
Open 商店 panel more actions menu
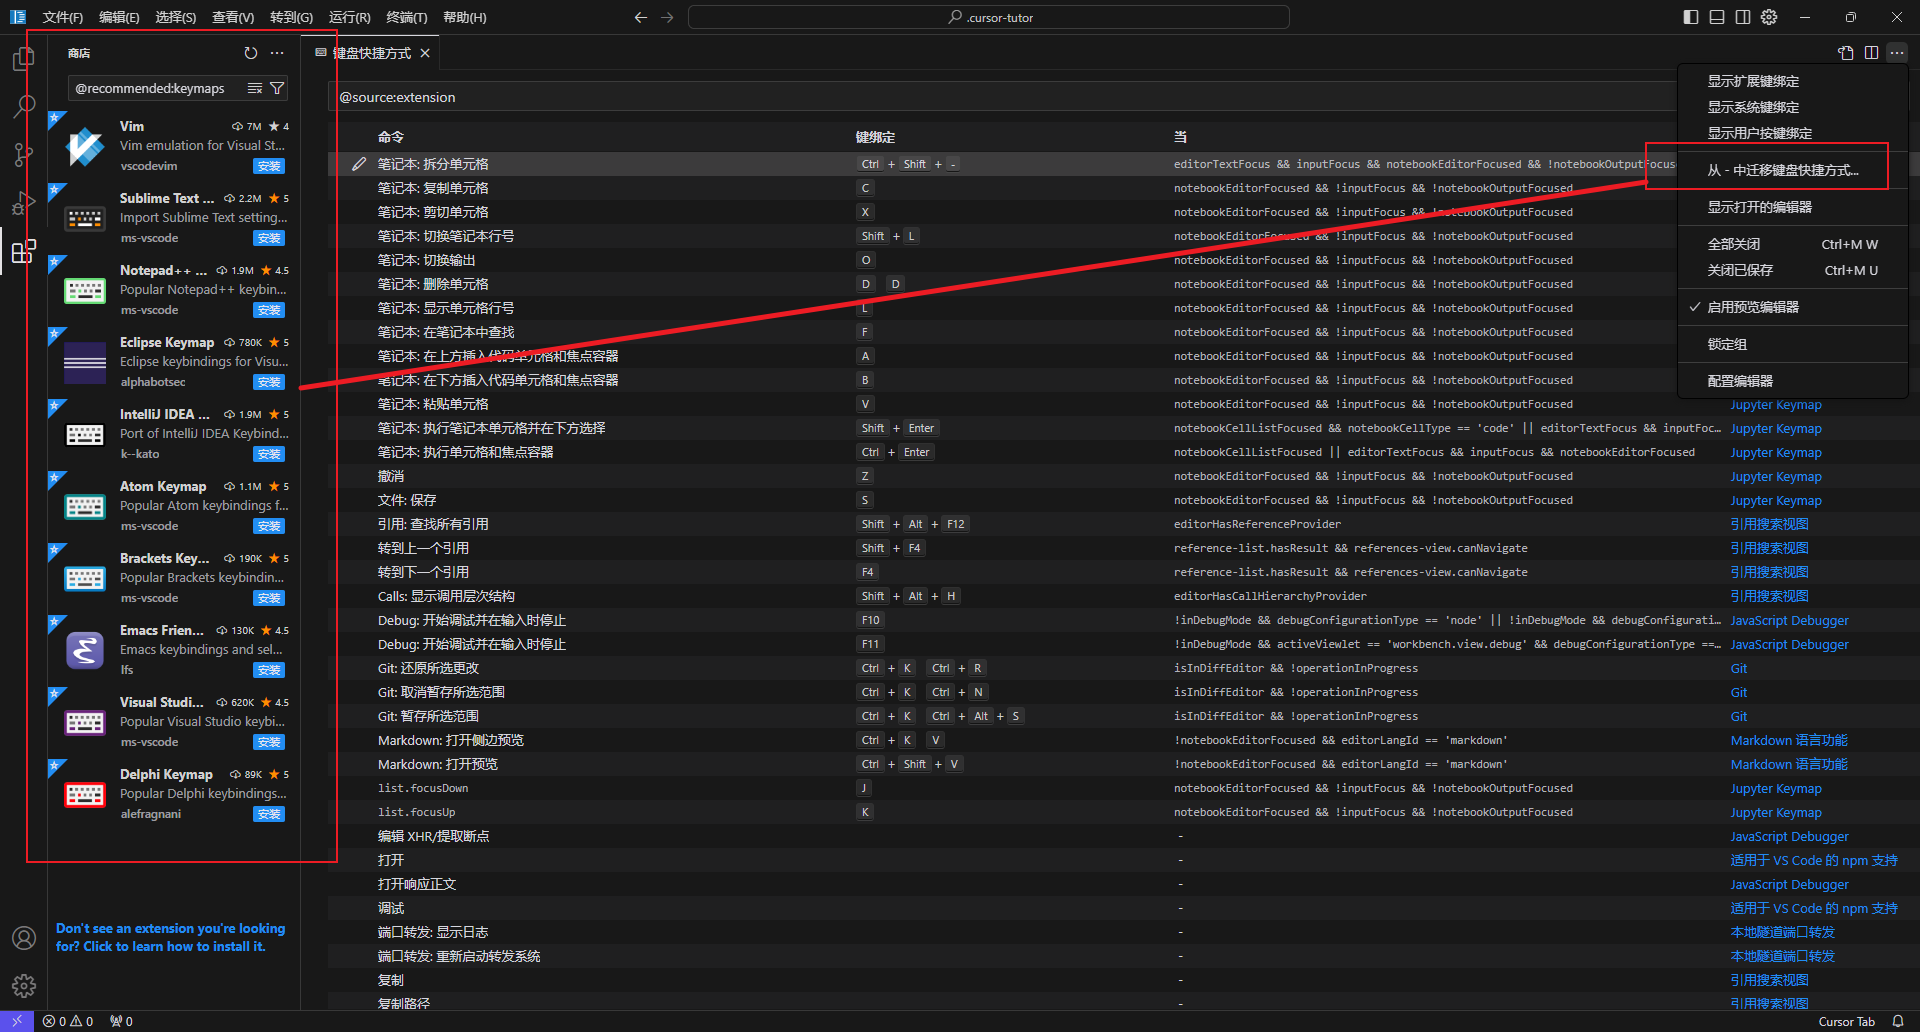277,53
